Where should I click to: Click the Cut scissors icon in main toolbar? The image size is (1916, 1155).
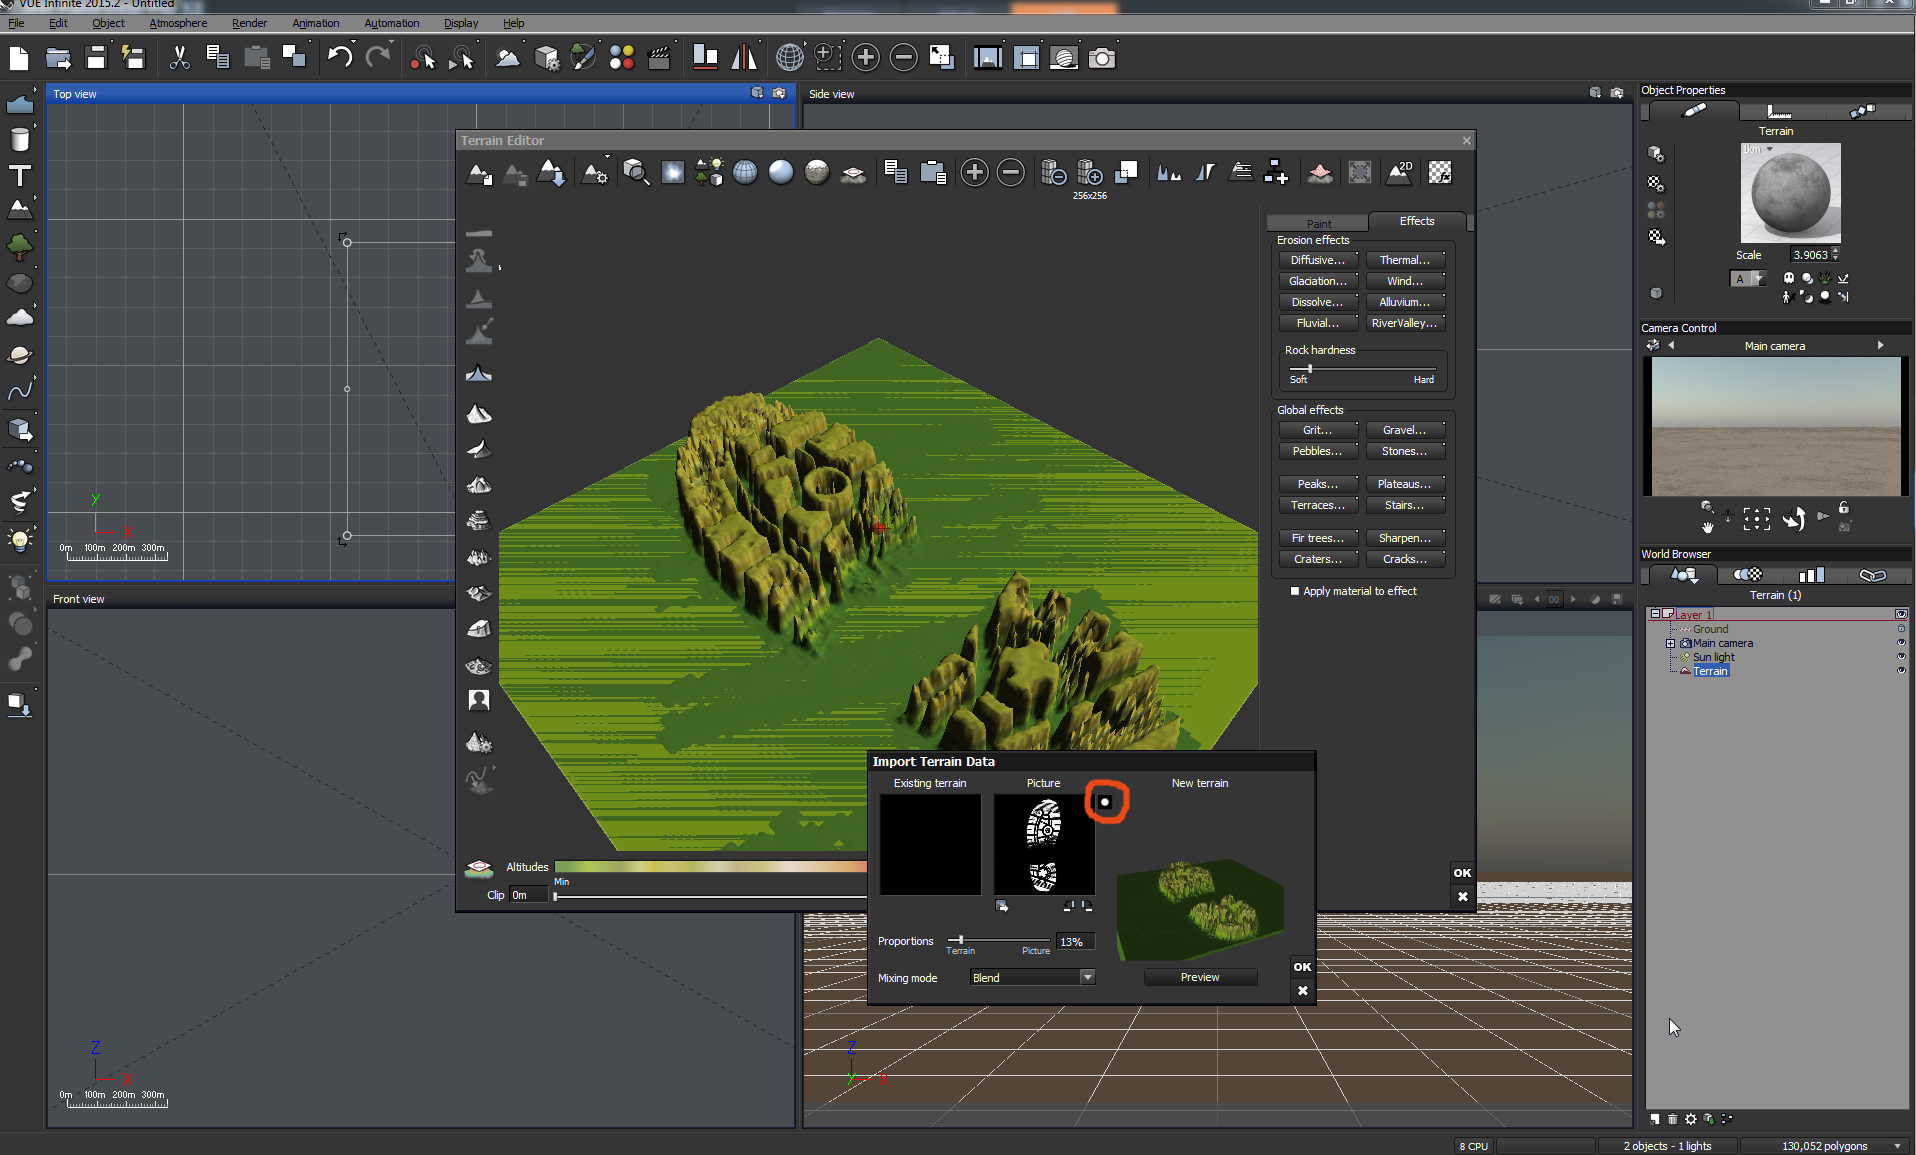(180, 58)
